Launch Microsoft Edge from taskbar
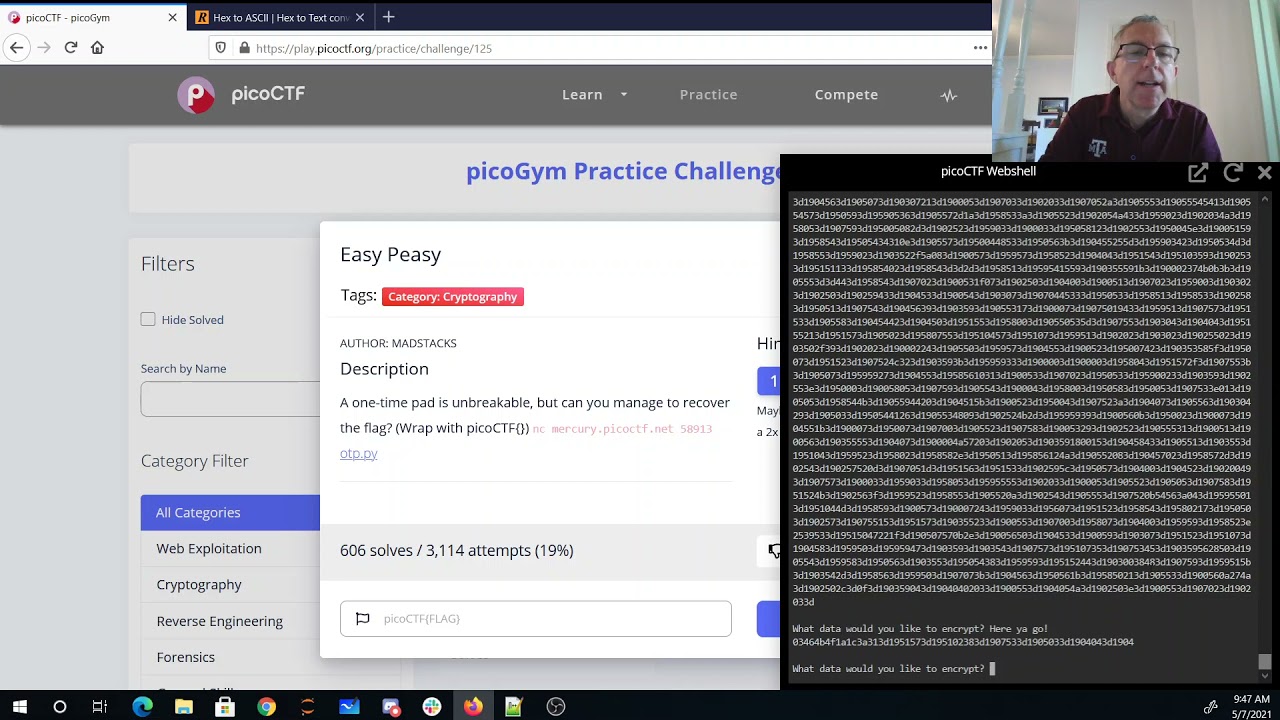This screenshot has width=1280, height=720. click(142, 707)
